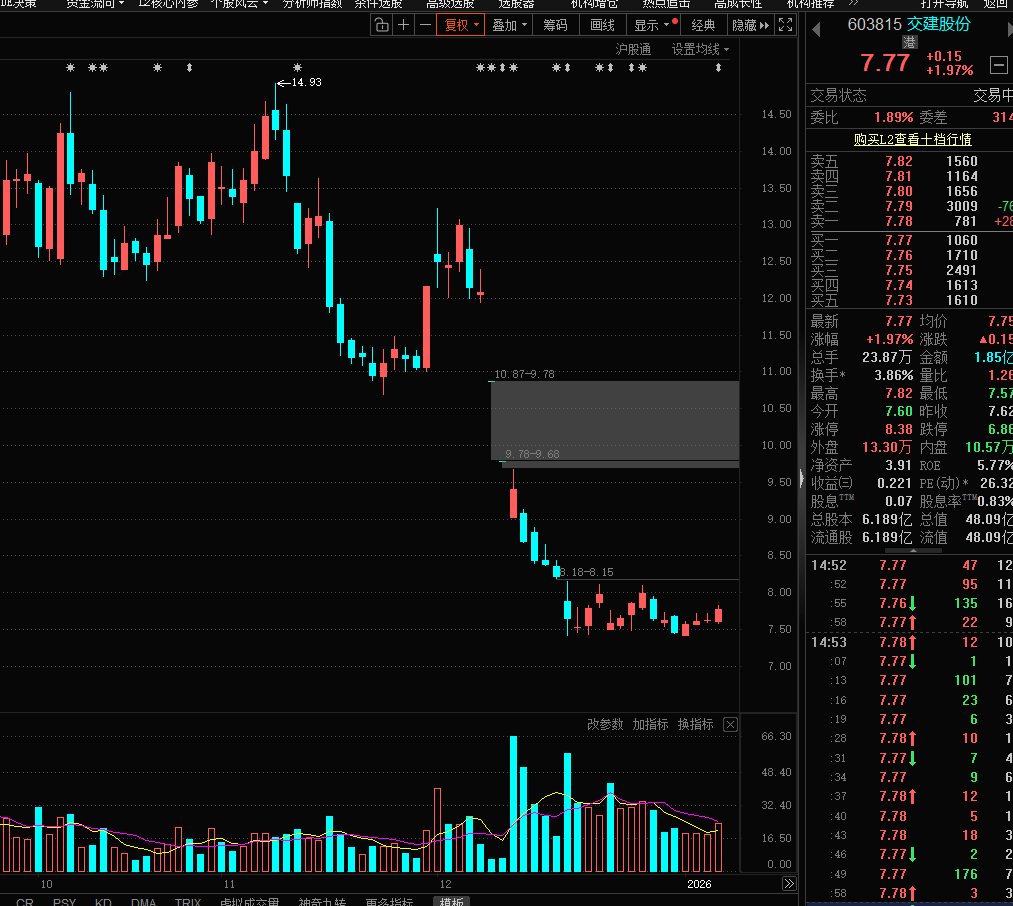1013x906 pixels.
Task: Zoom out chart with minus icon
Action: (x=426, y=25)
